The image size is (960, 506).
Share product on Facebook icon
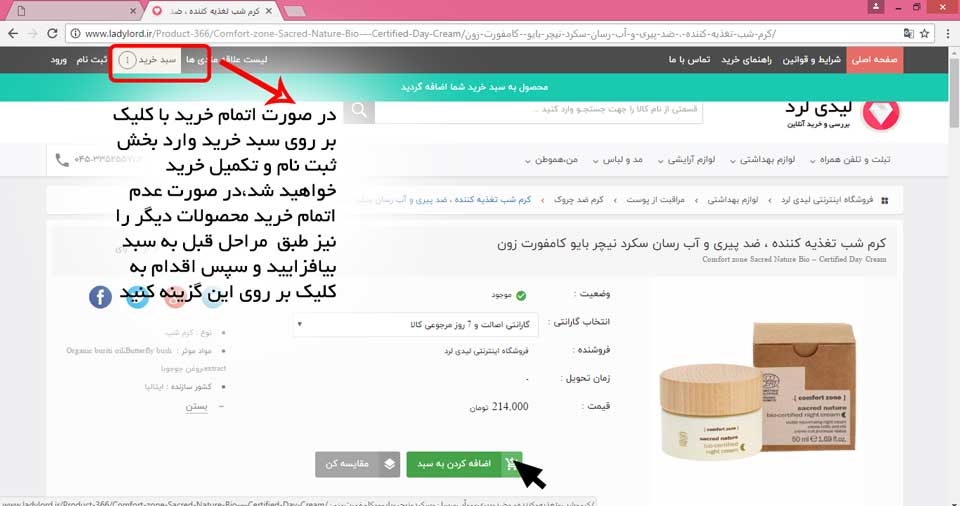click(x=100, y=297)
